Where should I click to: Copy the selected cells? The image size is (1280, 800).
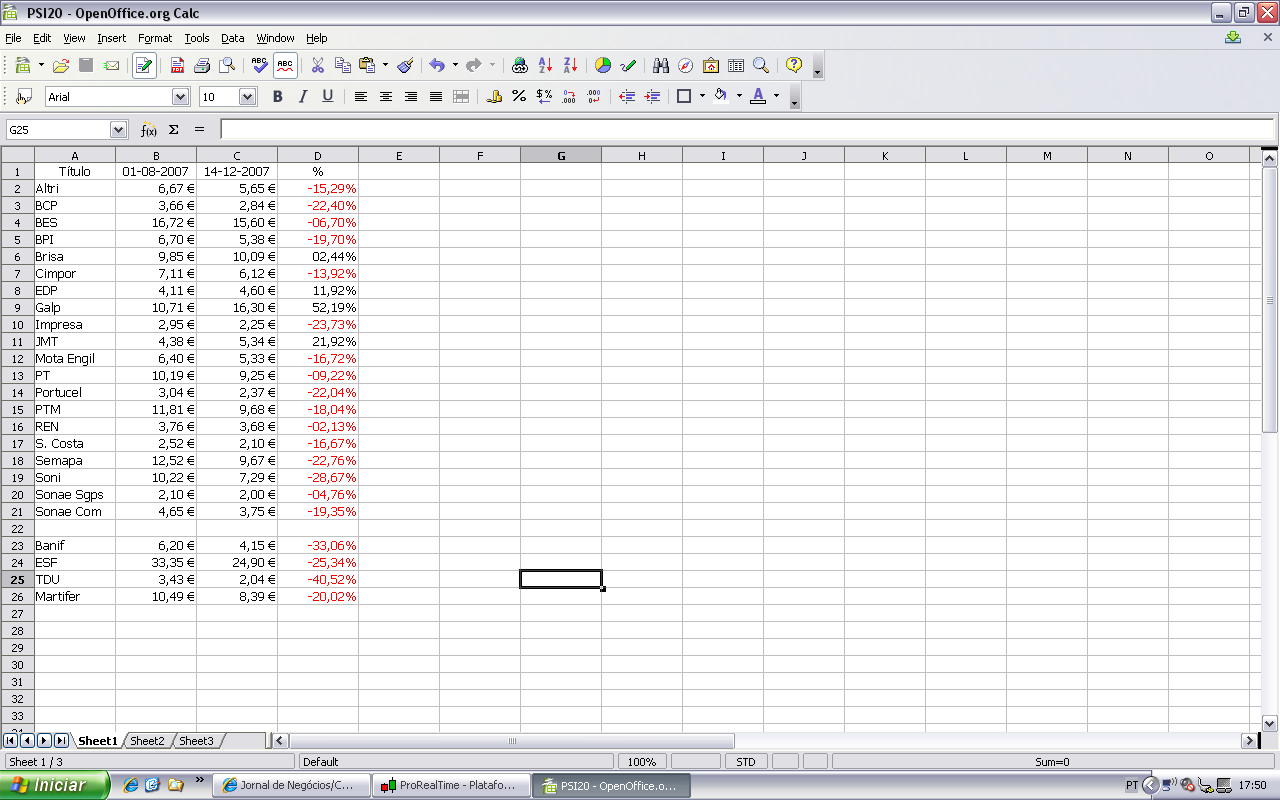pyautogui.click(x=343, y=66)
